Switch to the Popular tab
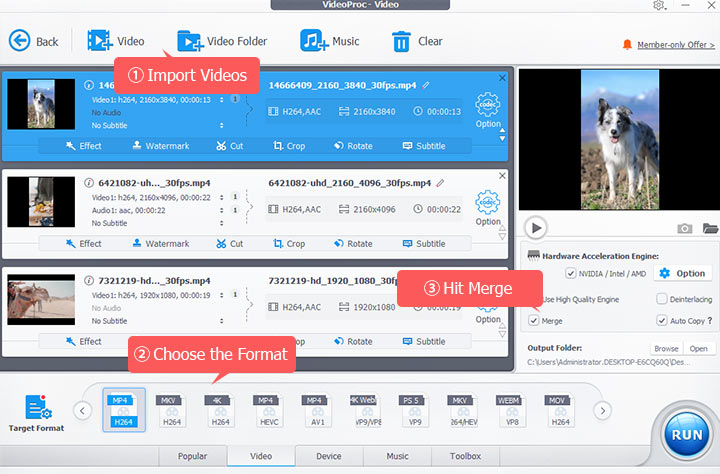This screenshot has width=720, height=474. pos(192,456)
